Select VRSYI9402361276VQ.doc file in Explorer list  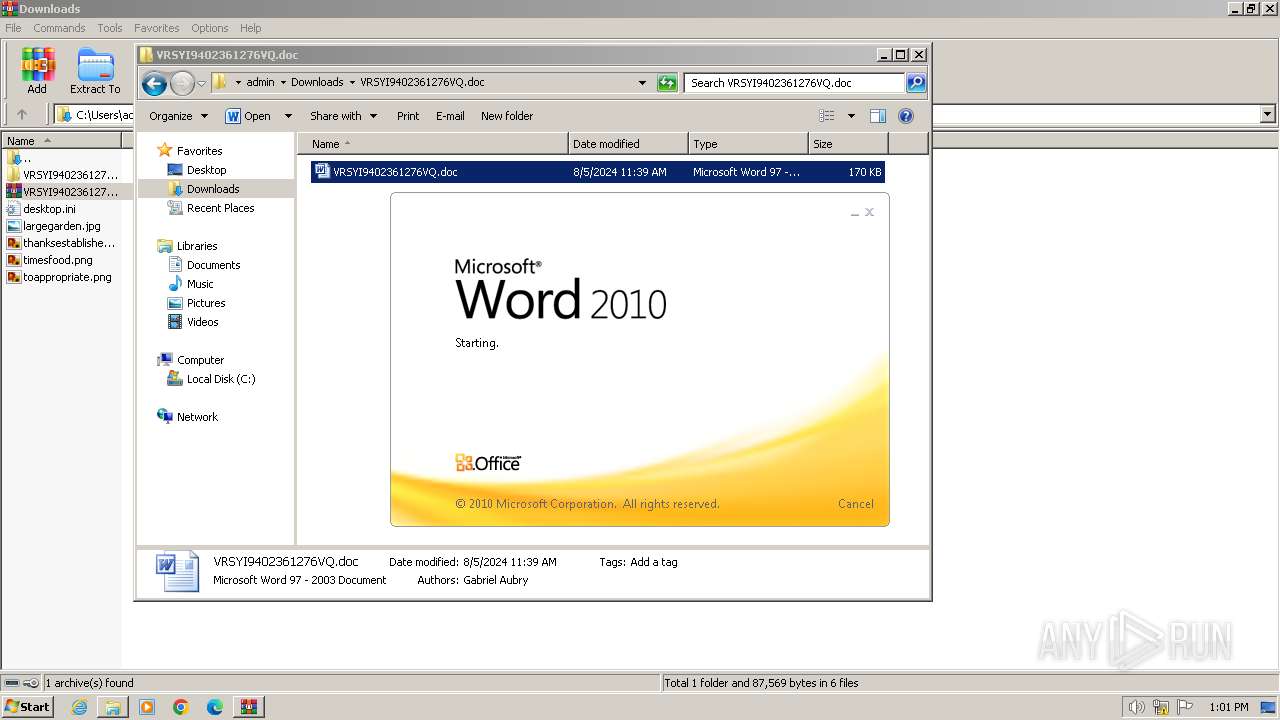(597, 172)
